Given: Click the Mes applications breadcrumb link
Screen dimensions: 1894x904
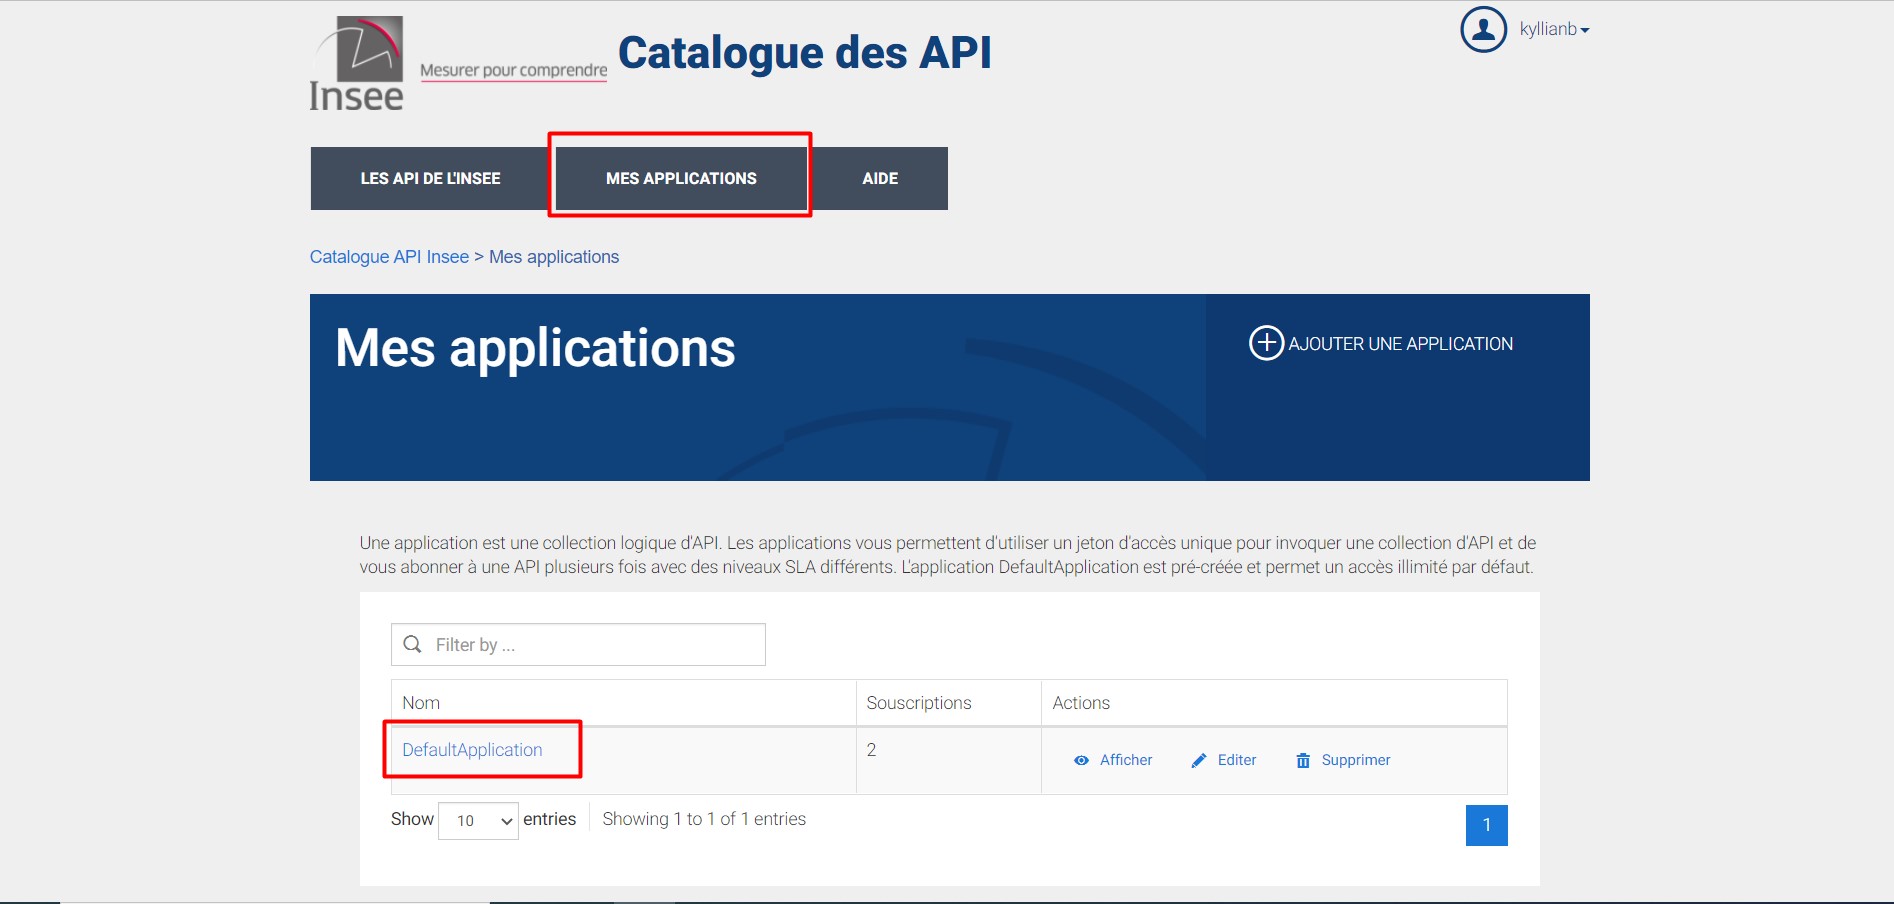Looking at the screenshot, I should tap(554, 257).
